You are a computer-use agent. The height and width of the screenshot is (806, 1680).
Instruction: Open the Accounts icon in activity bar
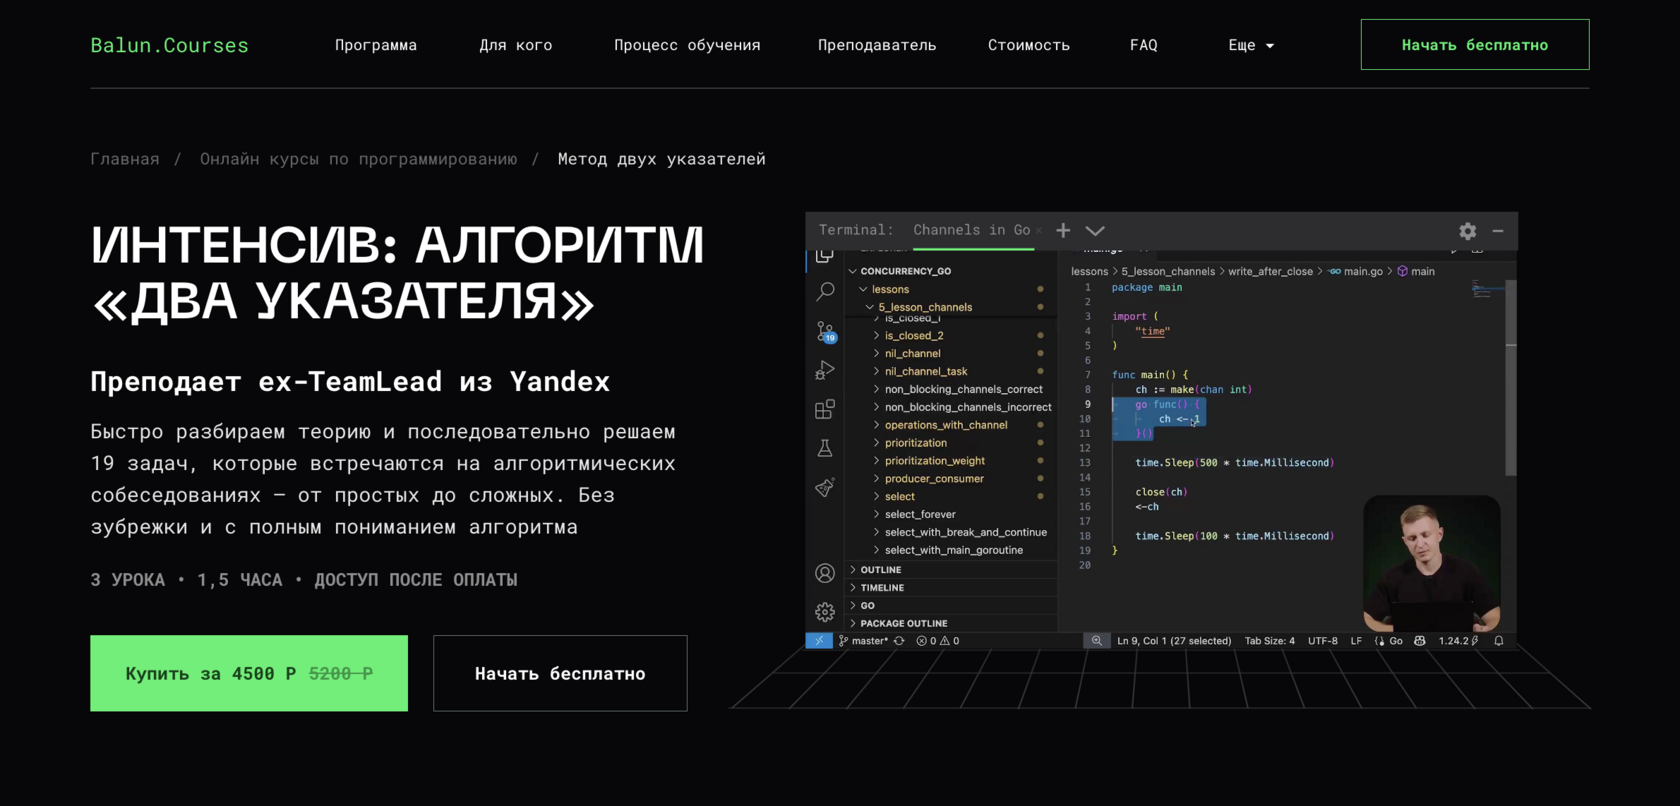pos(825,573)
